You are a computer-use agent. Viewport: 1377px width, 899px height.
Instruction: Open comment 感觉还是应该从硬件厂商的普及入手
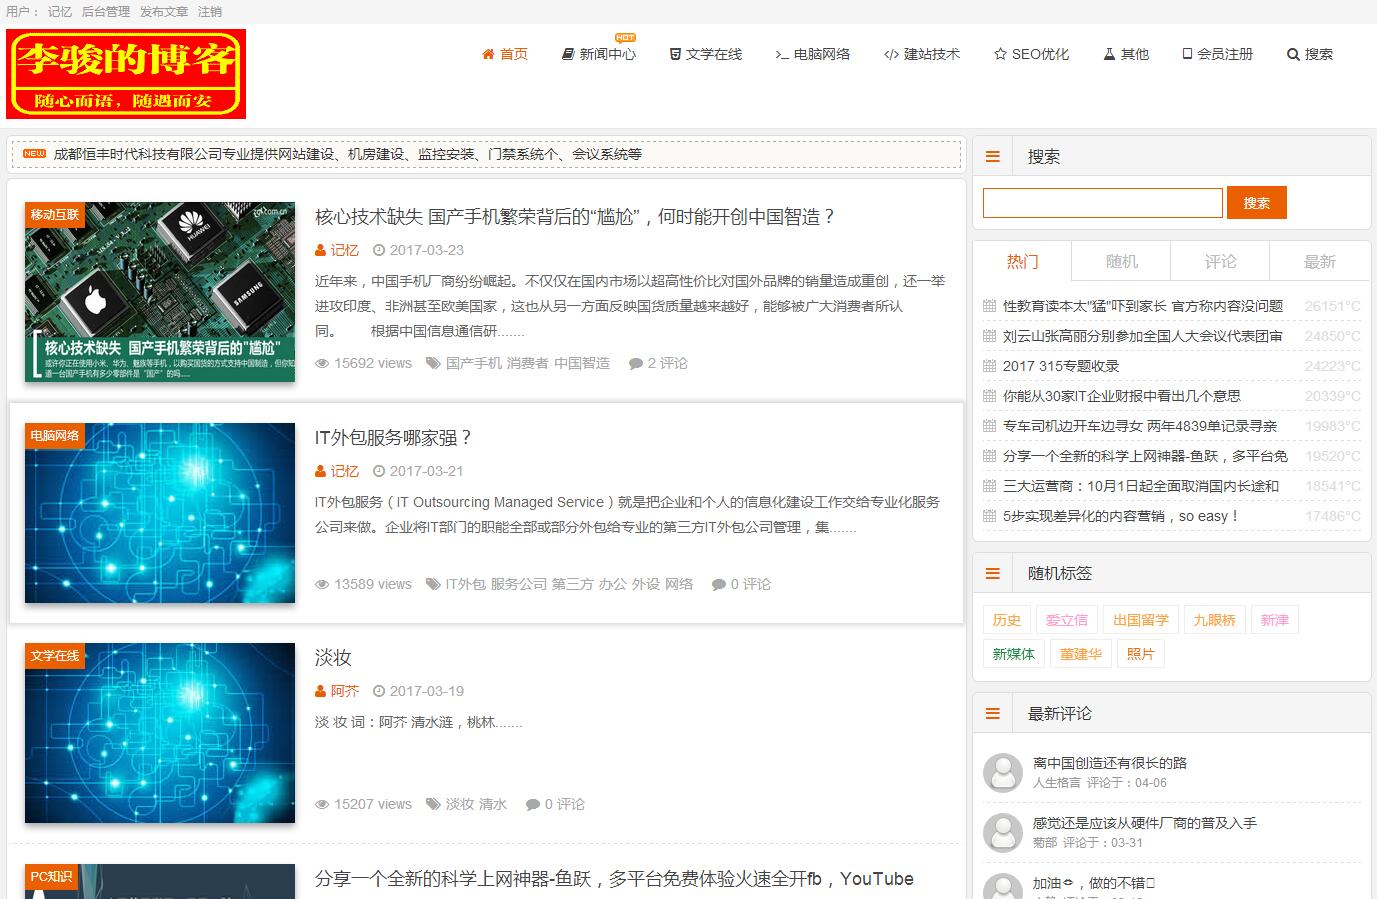coord(1145,823)
